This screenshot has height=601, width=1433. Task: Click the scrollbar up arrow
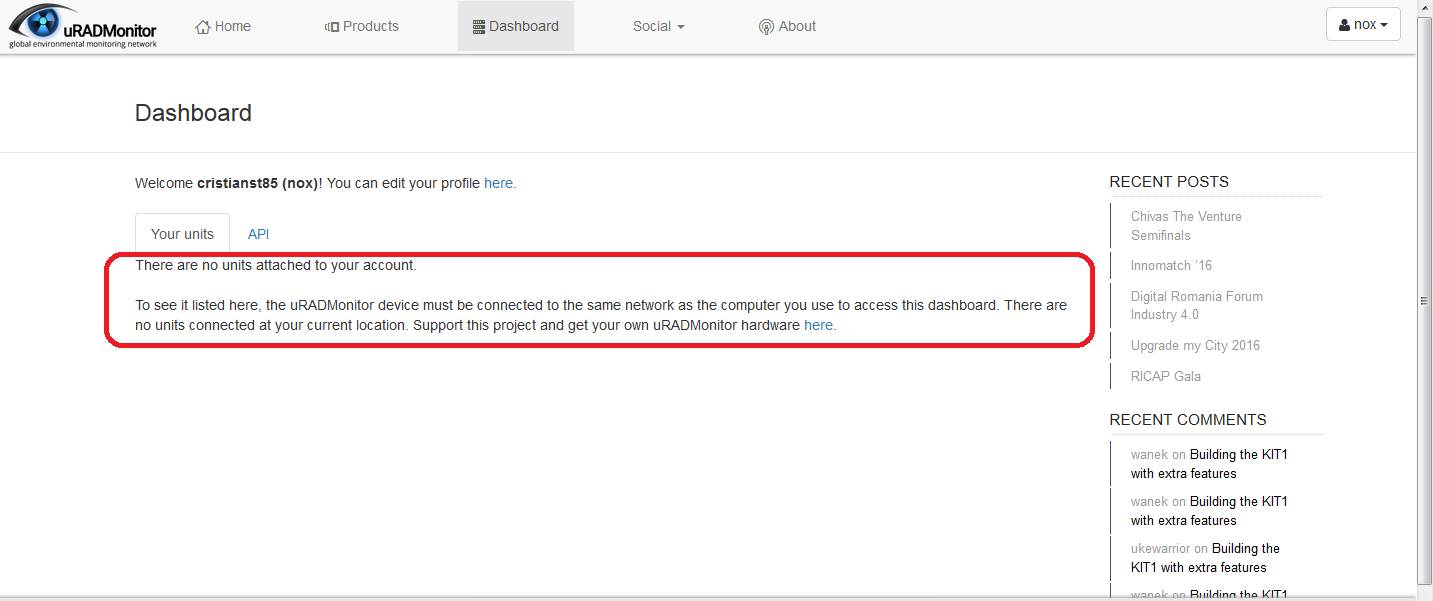click(x=1425, y=6)
